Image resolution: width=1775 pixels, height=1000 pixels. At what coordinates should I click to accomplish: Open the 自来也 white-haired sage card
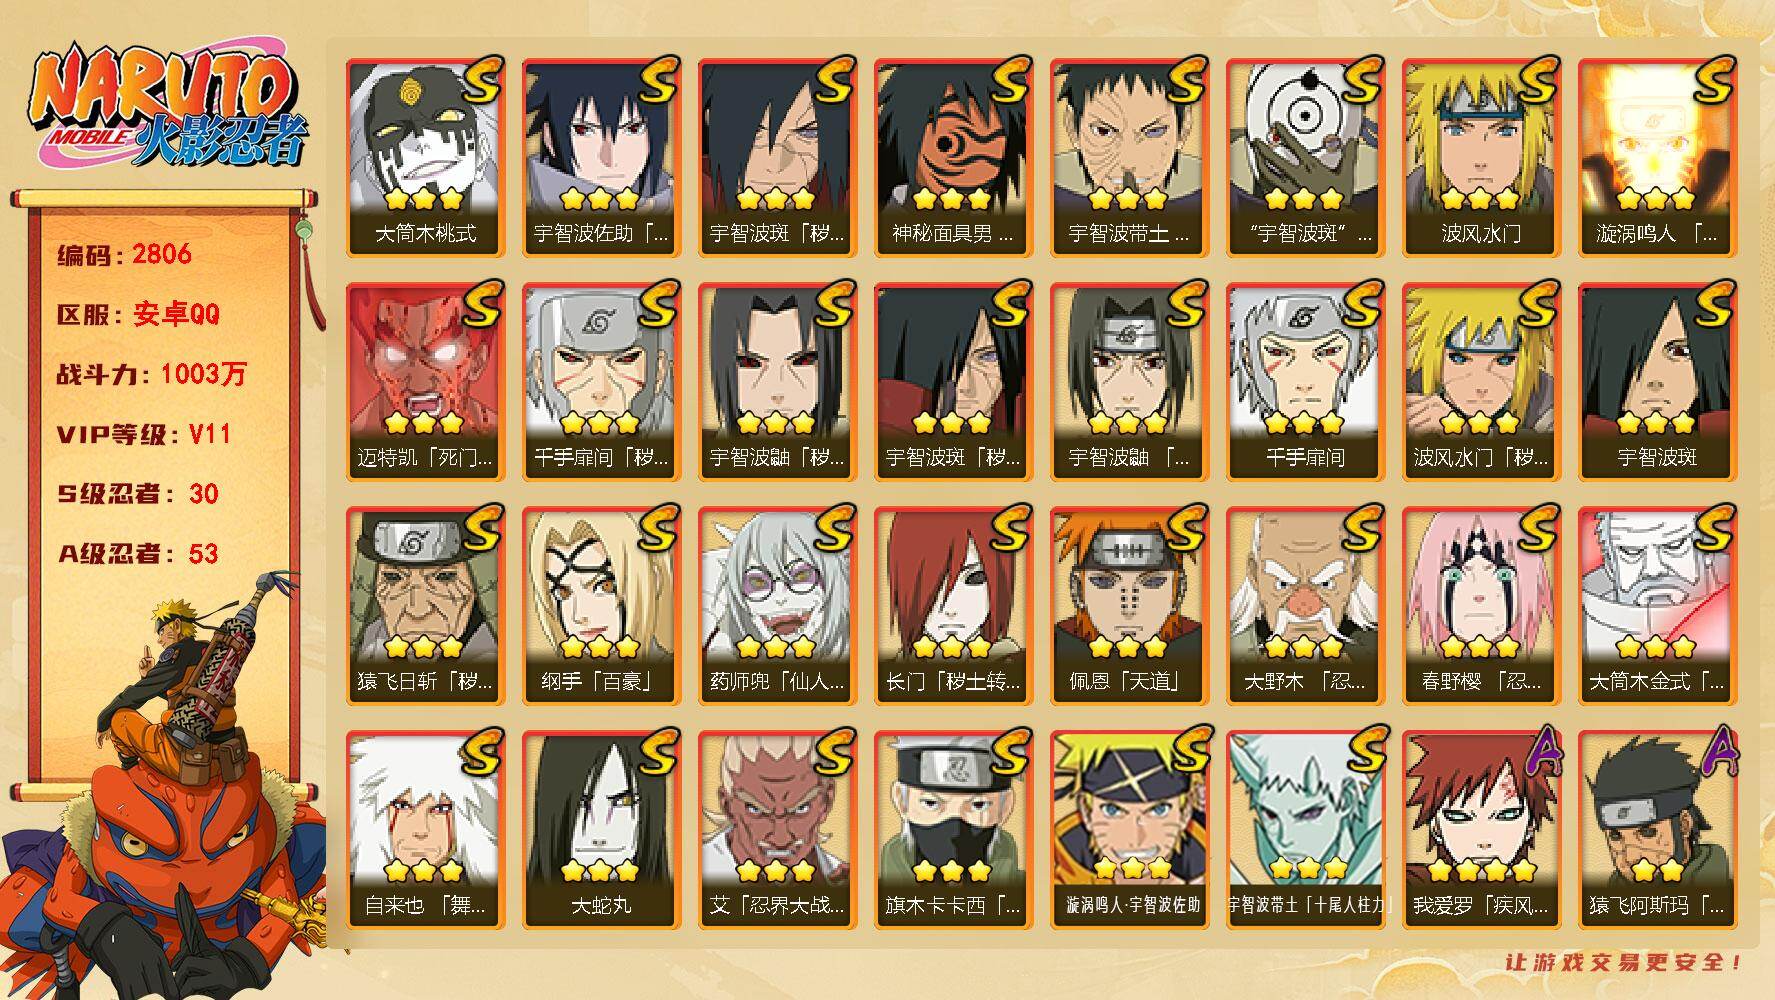pyautogui.click(x=425, y=829)
